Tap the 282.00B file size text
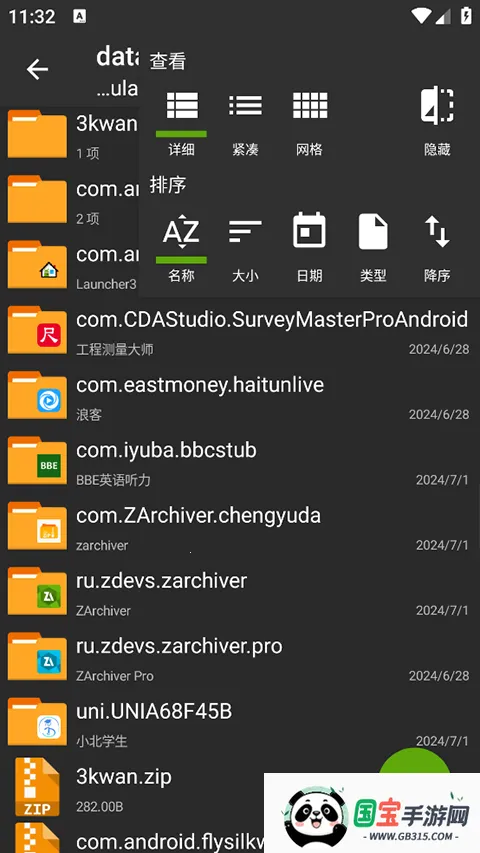This screenshot has width=480, height=853. click(x=100, y=806)
